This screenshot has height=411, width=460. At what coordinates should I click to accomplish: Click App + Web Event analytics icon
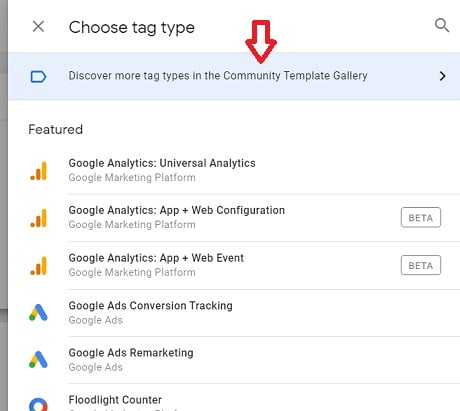(39, 266)
